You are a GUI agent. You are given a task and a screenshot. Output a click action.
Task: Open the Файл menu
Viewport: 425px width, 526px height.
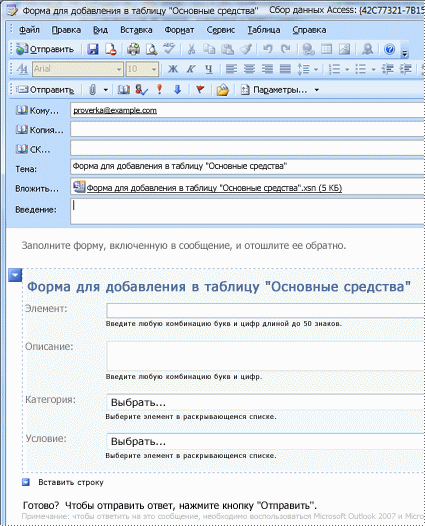click(29, 30)
